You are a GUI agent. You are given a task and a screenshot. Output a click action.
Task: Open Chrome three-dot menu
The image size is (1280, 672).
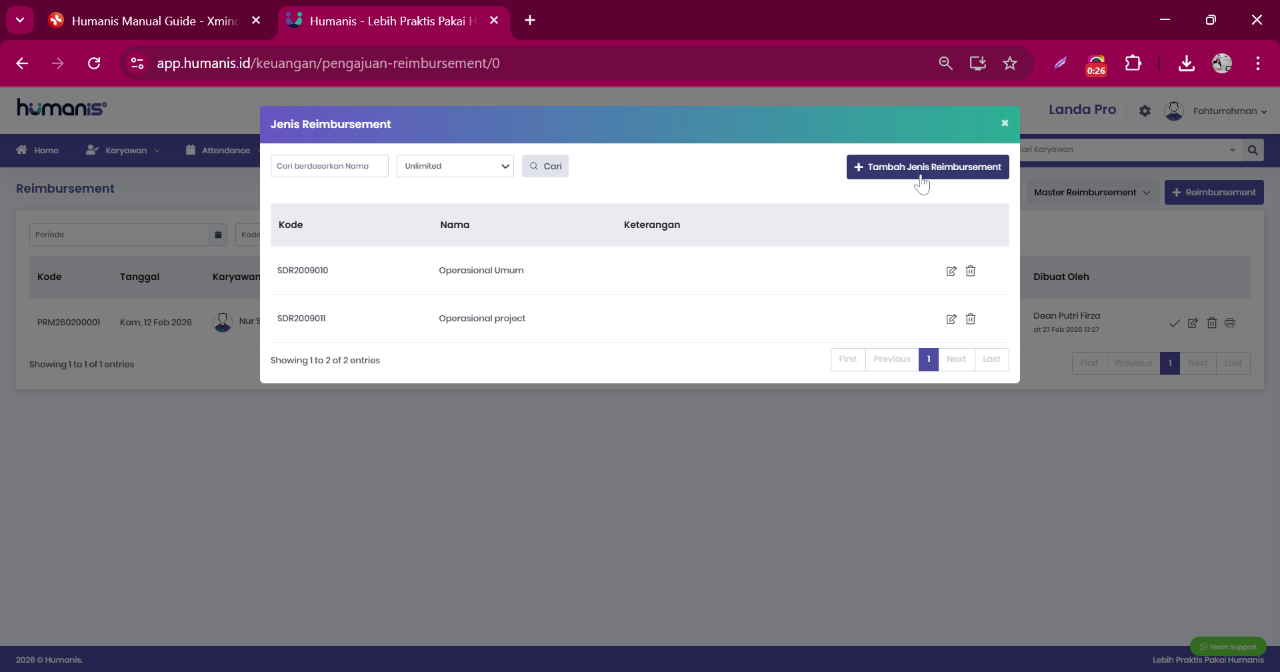[x=1257, y=63]
